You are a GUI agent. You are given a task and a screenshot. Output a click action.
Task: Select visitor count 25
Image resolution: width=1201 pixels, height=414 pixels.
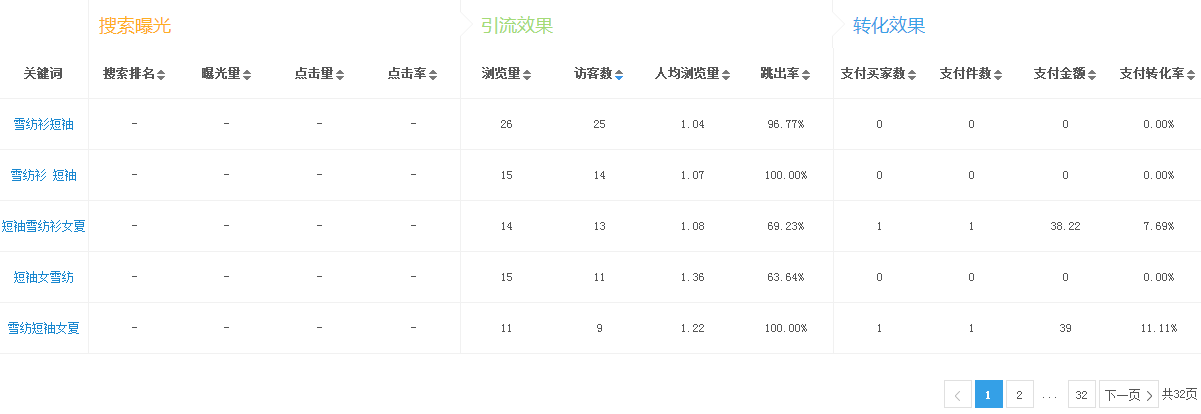point(599,124)
